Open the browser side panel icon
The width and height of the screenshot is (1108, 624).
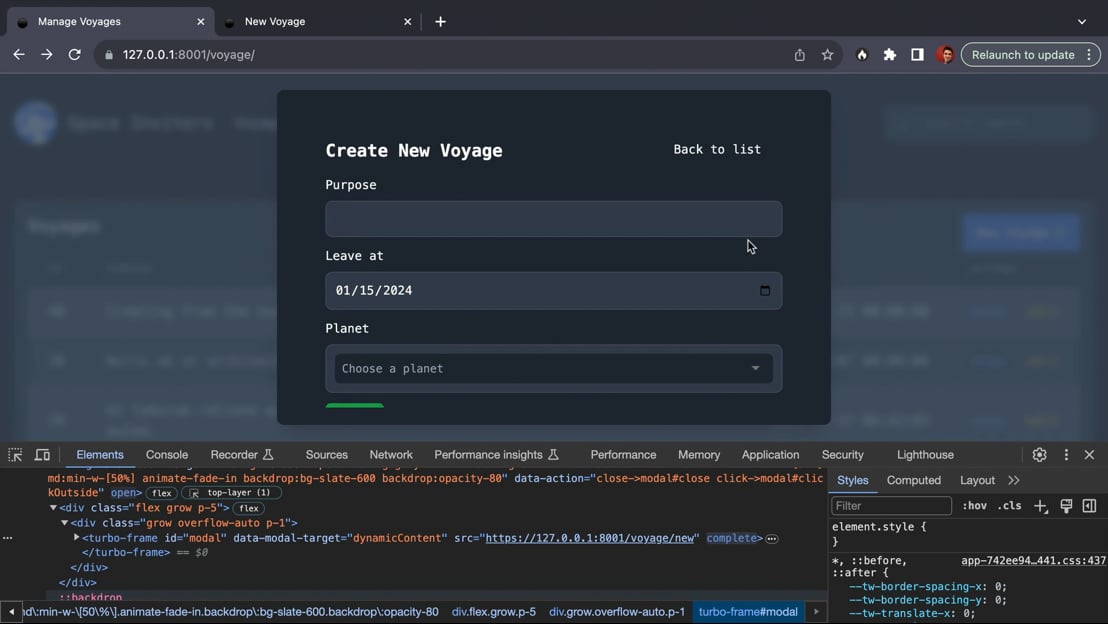[917, 55]
